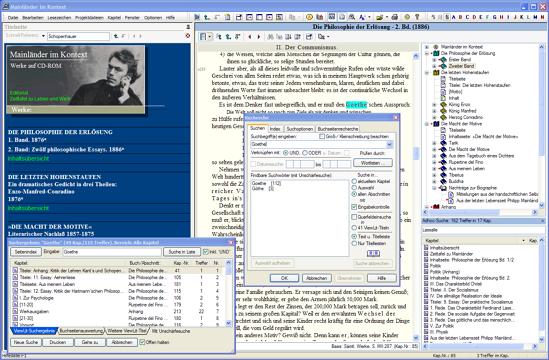Select the UND radio button
Viewport: 549px width, 360px height.
(x=286, y=153)
